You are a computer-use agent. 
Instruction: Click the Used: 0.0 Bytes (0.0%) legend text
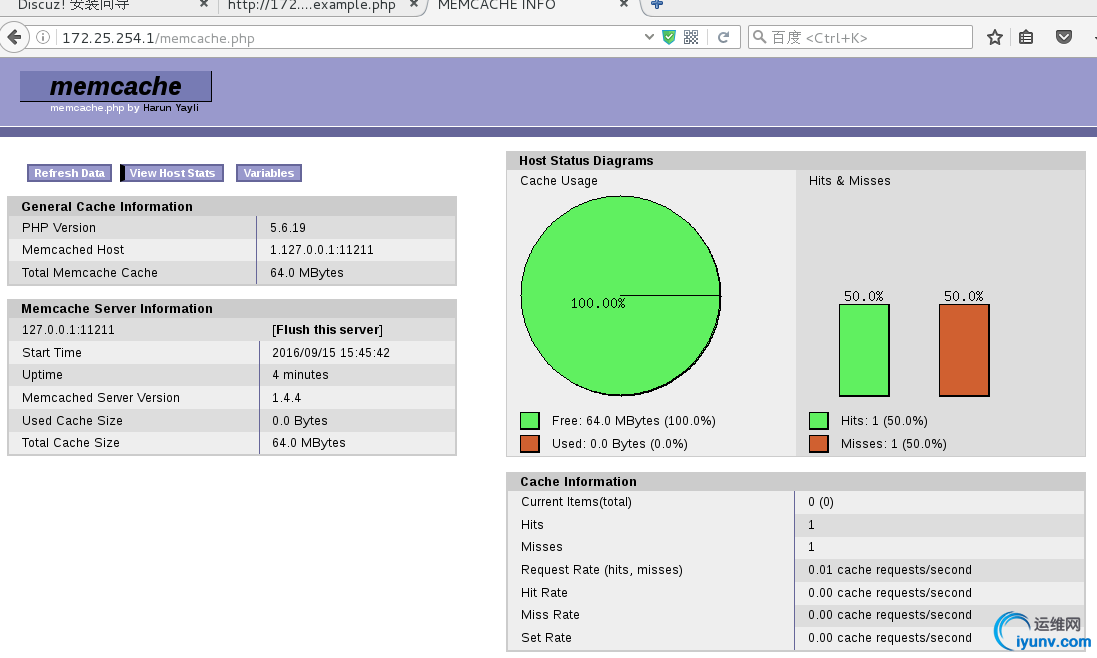coord(619,443)
